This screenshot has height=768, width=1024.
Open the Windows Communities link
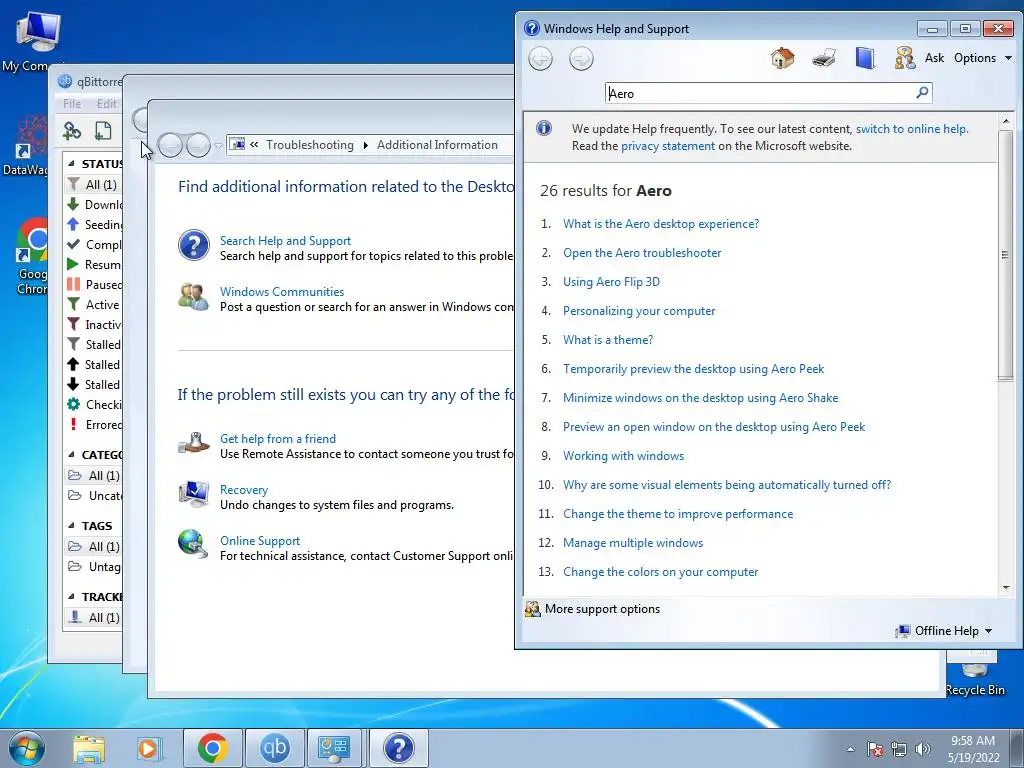coord(282,292)
